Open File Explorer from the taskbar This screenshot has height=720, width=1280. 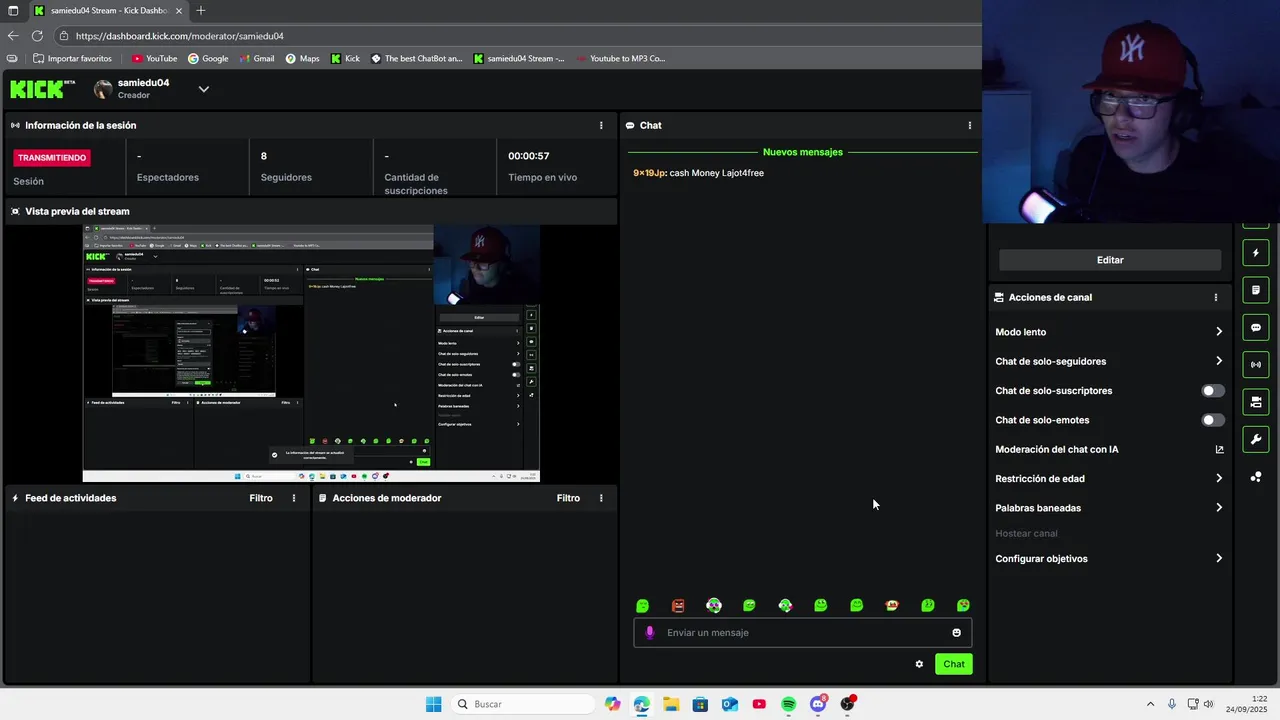pos(671,704)
